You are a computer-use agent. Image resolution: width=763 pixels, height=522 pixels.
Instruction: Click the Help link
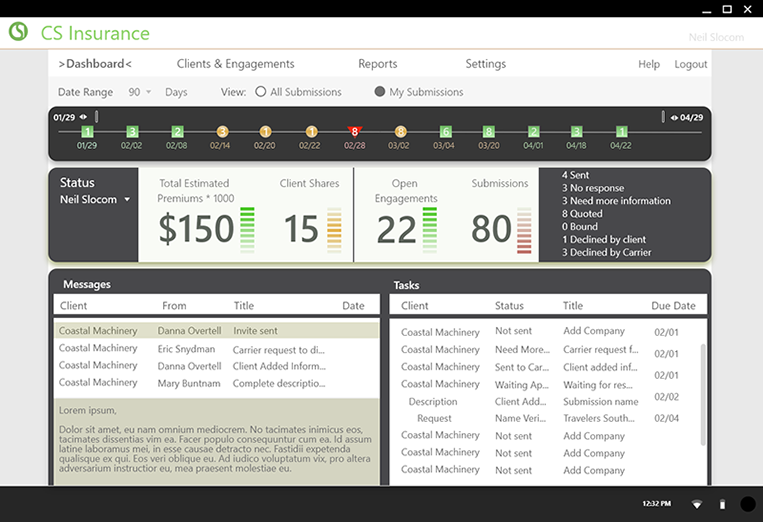coord(648,64)
